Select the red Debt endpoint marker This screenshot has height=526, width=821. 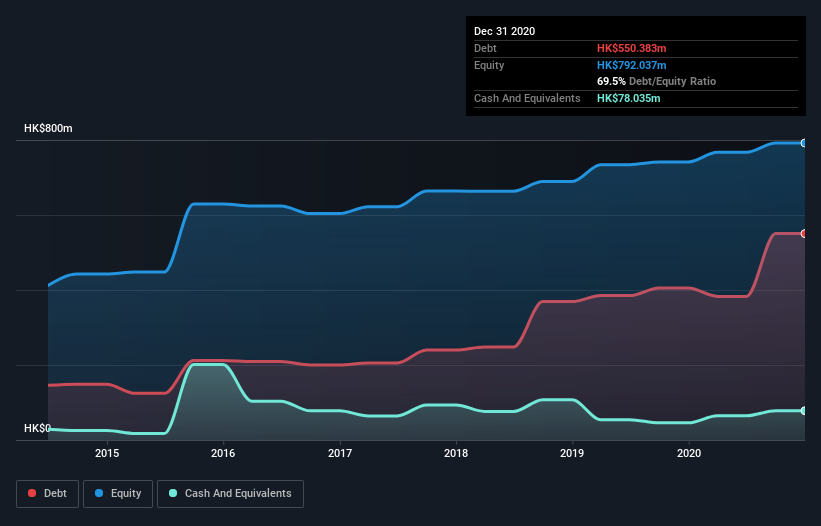804,233
